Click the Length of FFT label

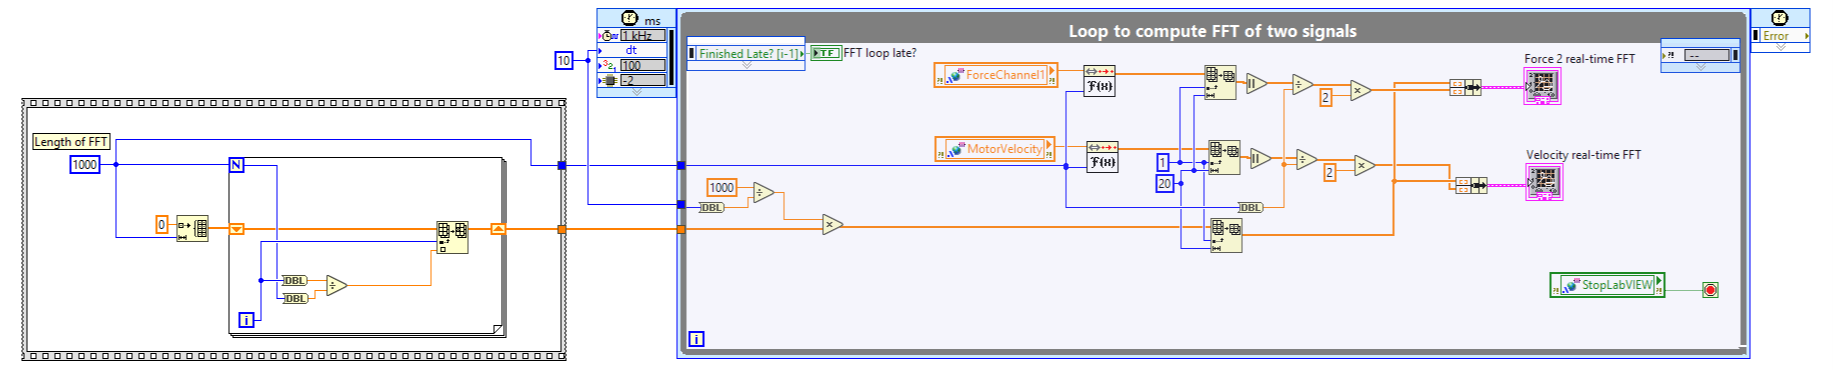pos(71,142)
